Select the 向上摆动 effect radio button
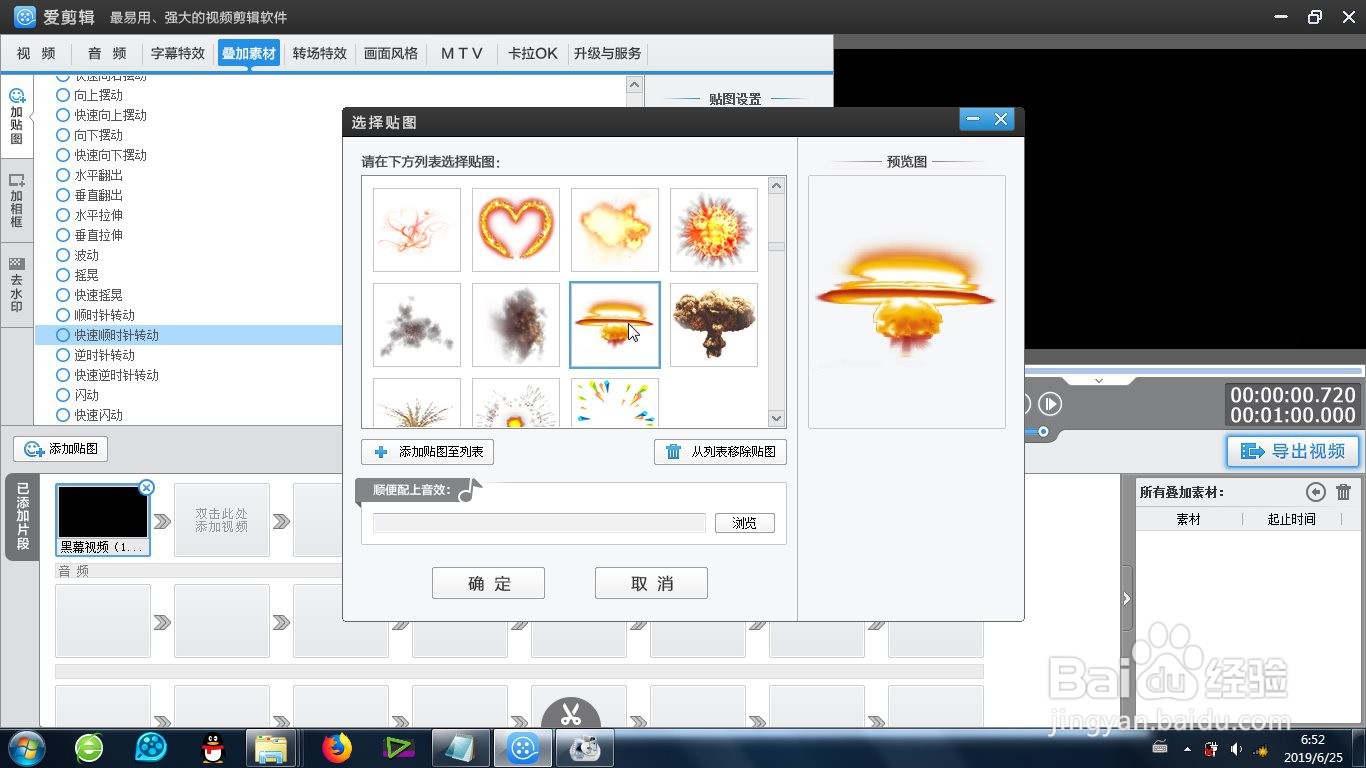Image resolution: width=1366 pixels, height=768 pixels. 64,95
